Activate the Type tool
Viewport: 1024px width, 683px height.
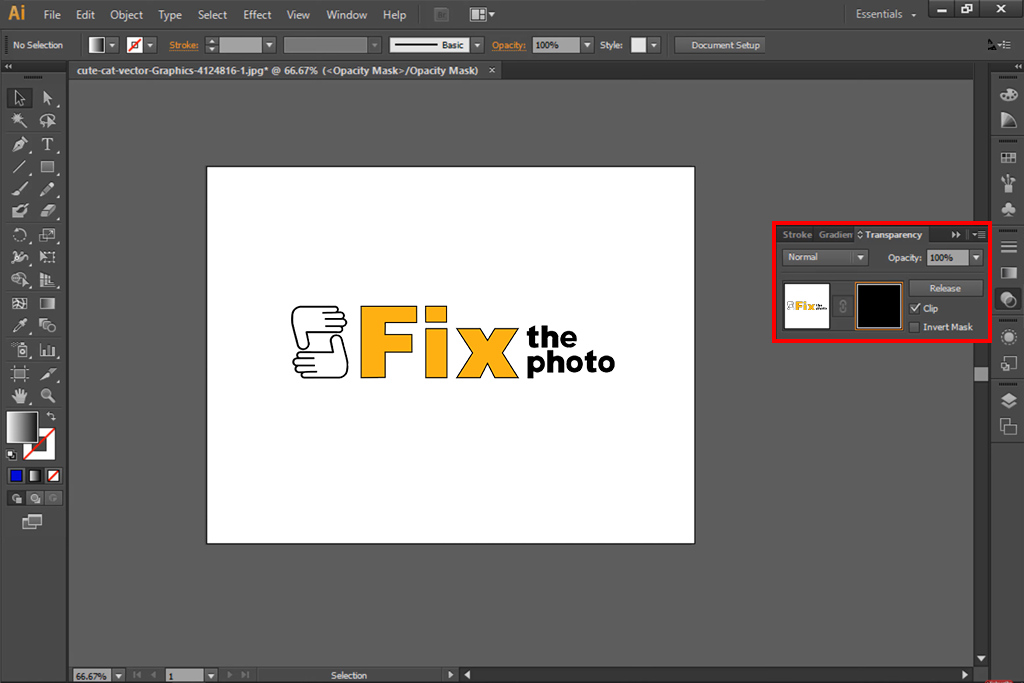47,144
